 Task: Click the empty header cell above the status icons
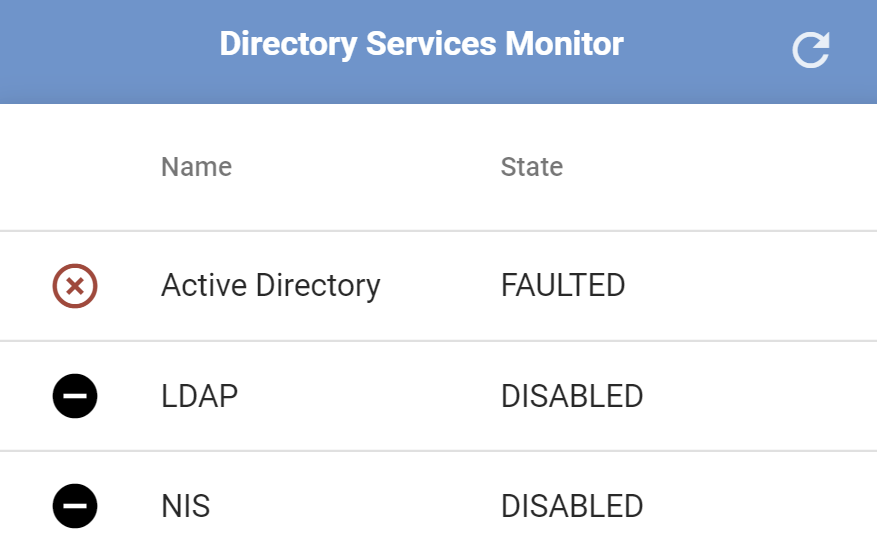75,167
